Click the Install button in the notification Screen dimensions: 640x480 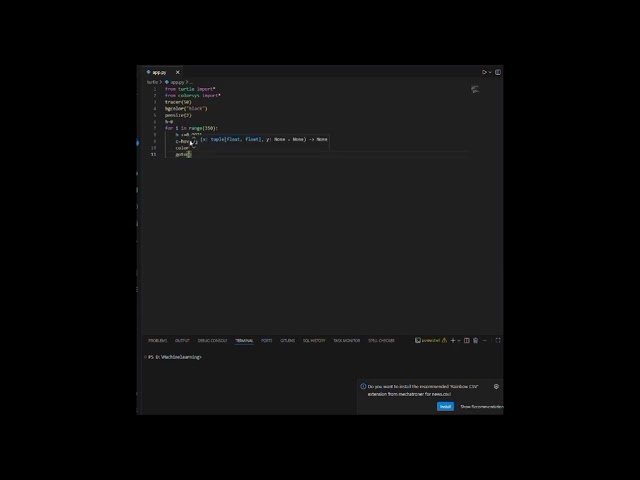click(445, 406)
